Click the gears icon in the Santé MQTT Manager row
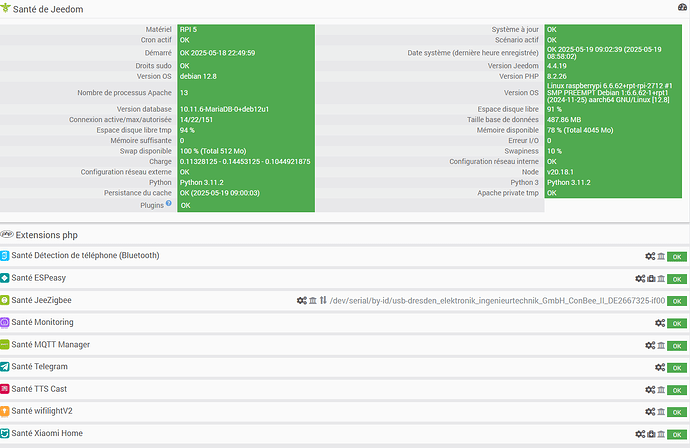 click(x=650, y=345)
